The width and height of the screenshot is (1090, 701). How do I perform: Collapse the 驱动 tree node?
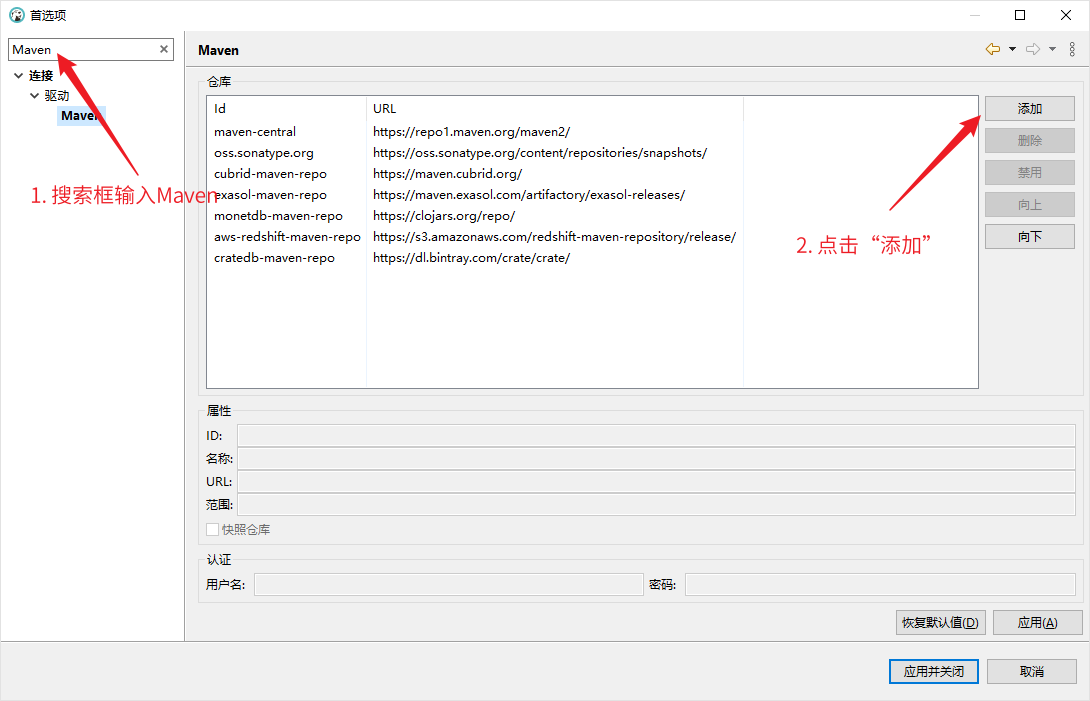point(35,96)
